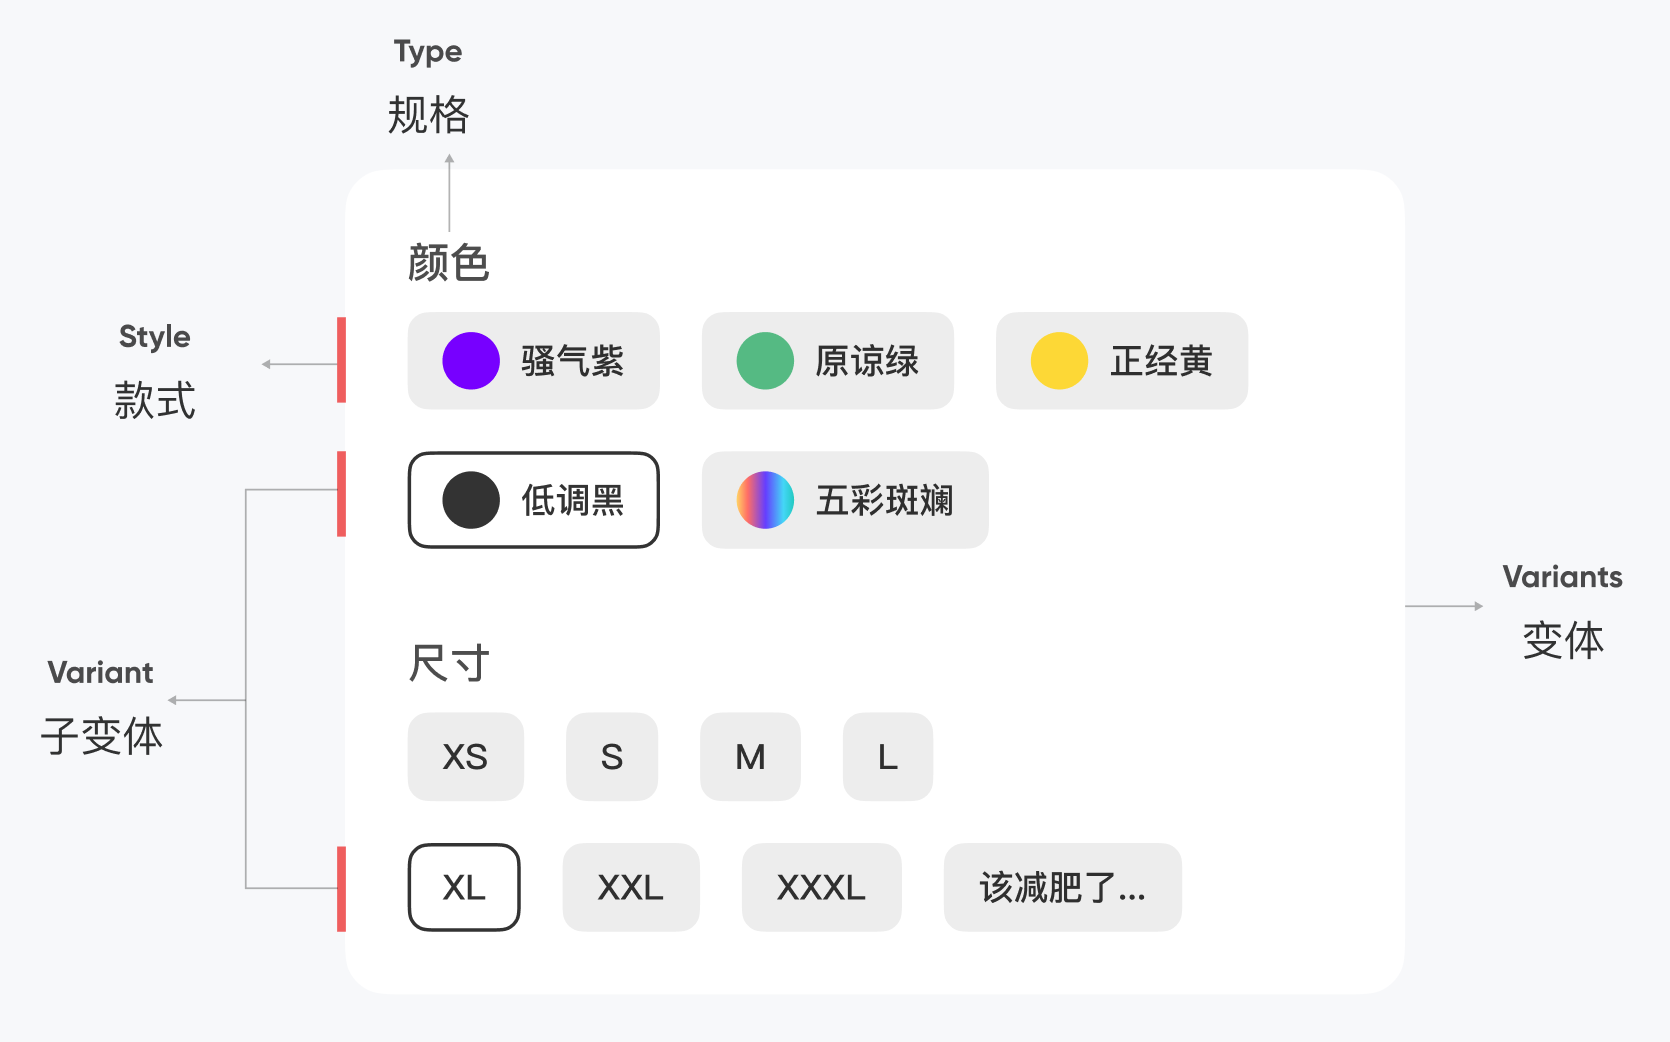Select the L size option
The height and width of the screenshot is (1042, 1670).
pos(888,757)
